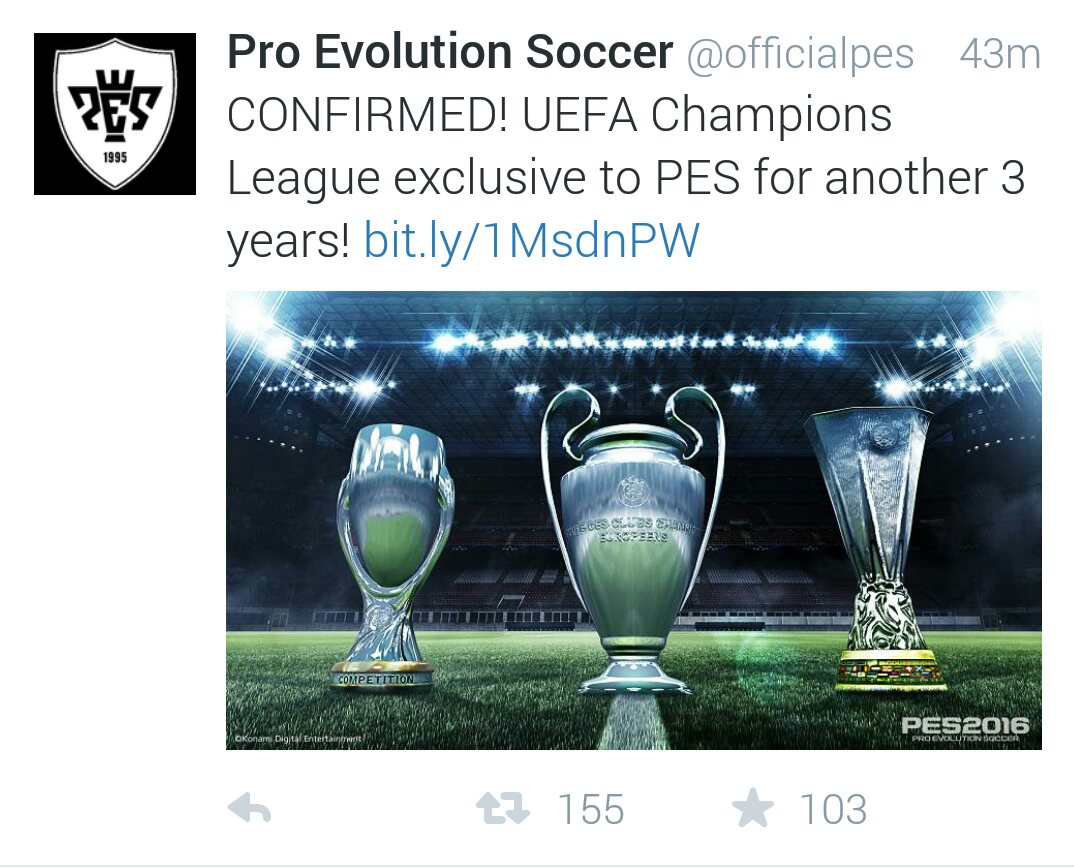Click the PES2016 logo in the image

pos(964,727)
